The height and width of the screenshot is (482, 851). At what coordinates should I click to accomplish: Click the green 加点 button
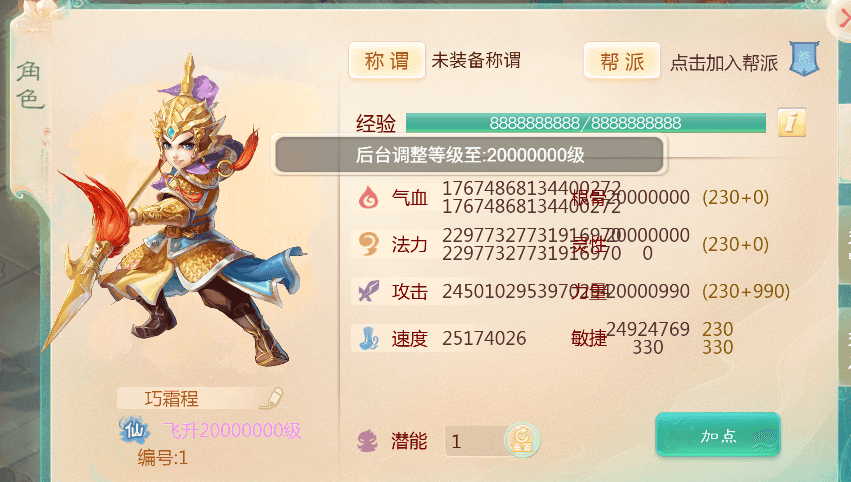tap(718, 435)
